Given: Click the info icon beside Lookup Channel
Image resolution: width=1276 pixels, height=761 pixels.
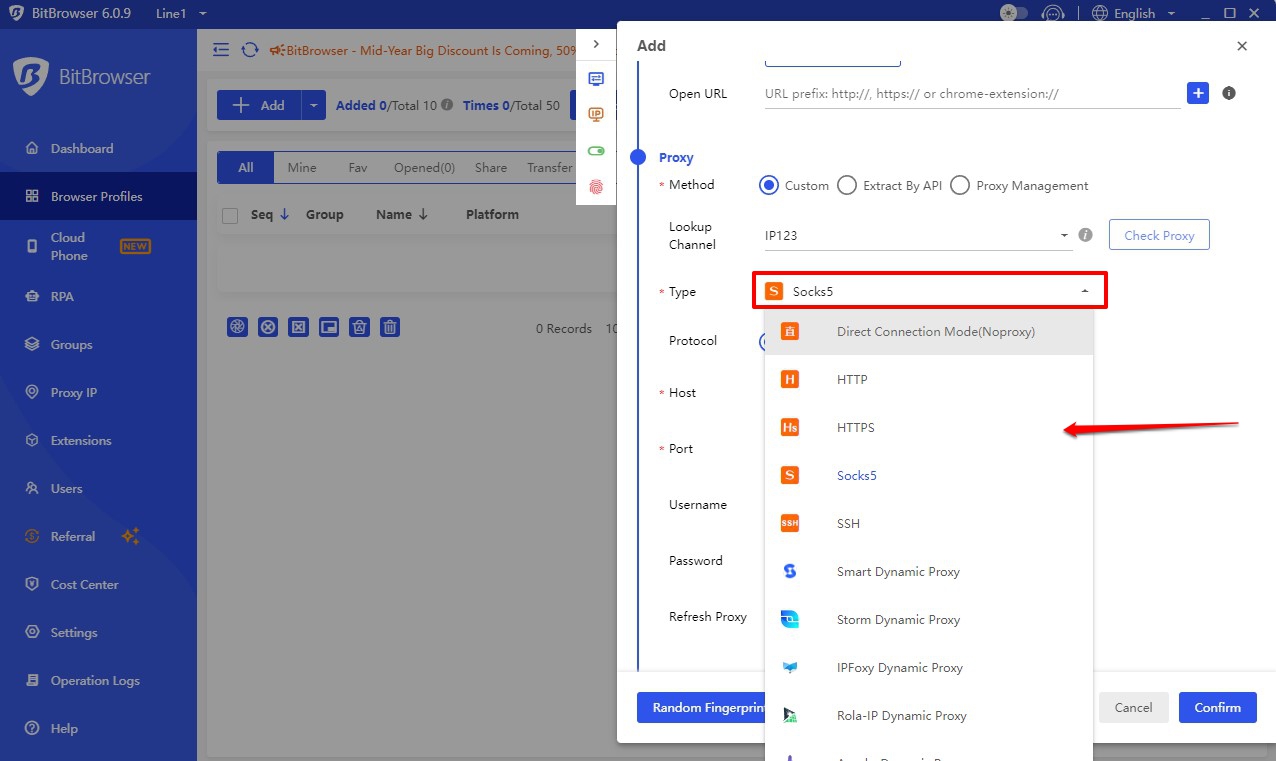Looking at the screenshot, I should [x=1086, y=235].
